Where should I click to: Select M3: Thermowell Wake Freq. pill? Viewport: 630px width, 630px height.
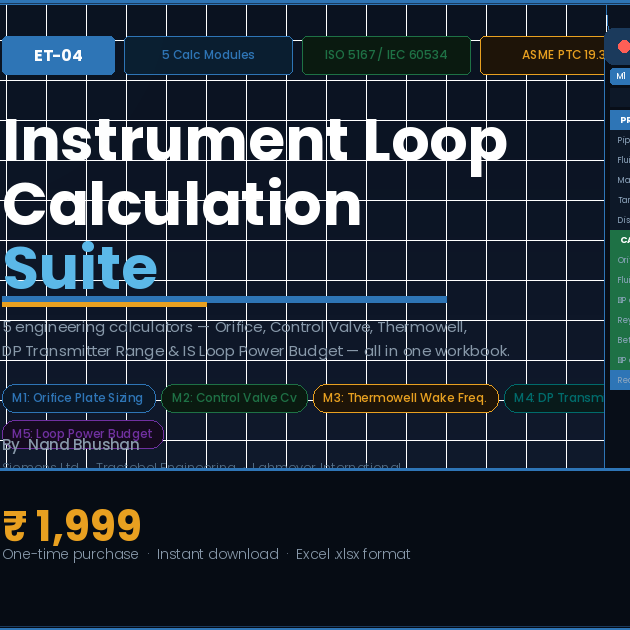coord(405,398)
